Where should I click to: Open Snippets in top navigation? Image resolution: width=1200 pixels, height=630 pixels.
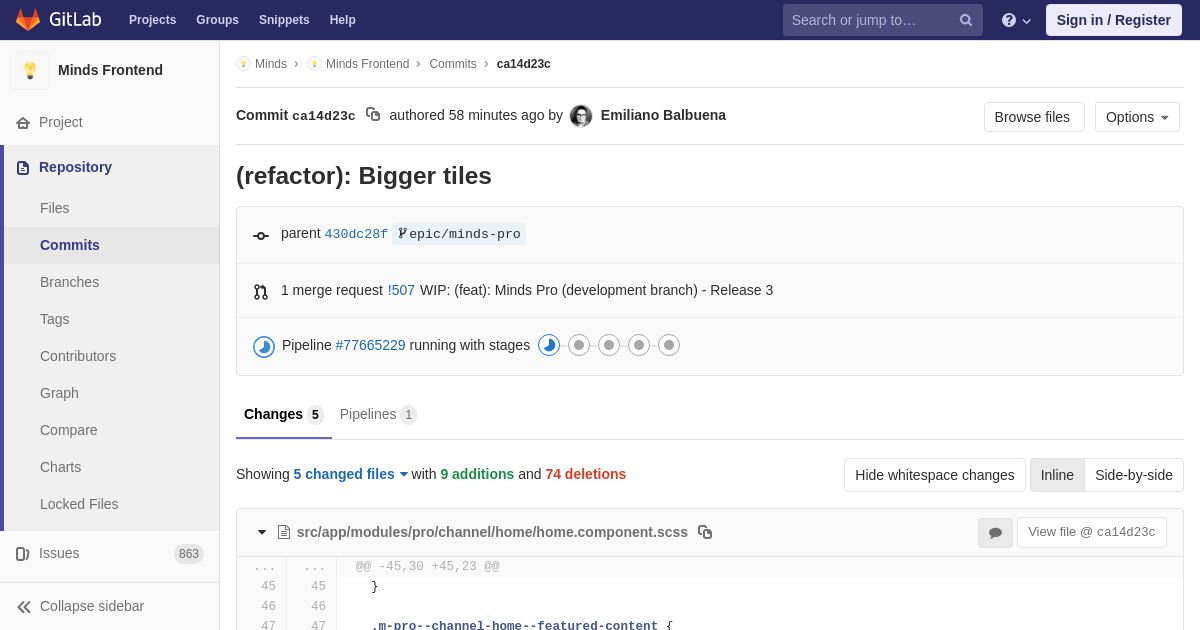(284, 20)
